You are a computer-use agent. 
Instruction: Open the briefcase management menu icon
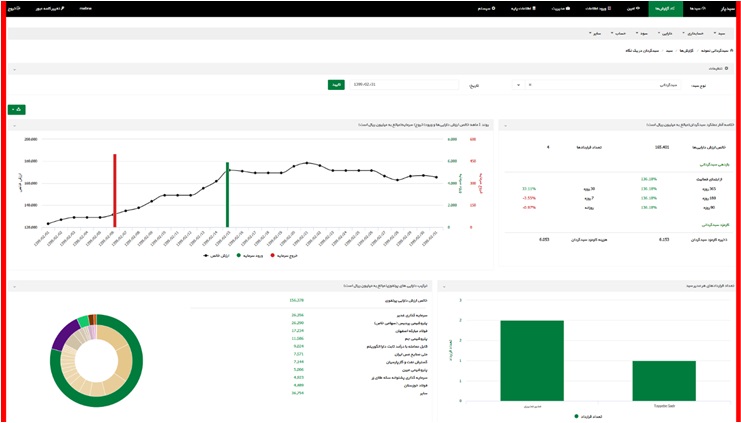568,9
